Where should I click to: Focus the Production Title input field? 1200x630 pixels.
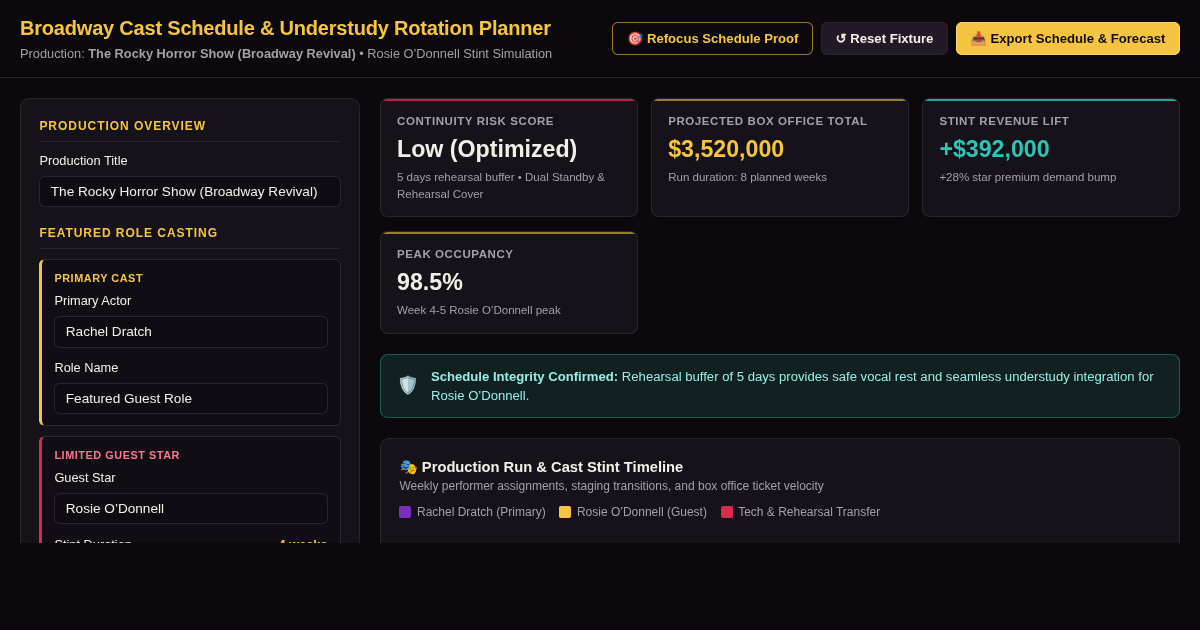[190, 192]
